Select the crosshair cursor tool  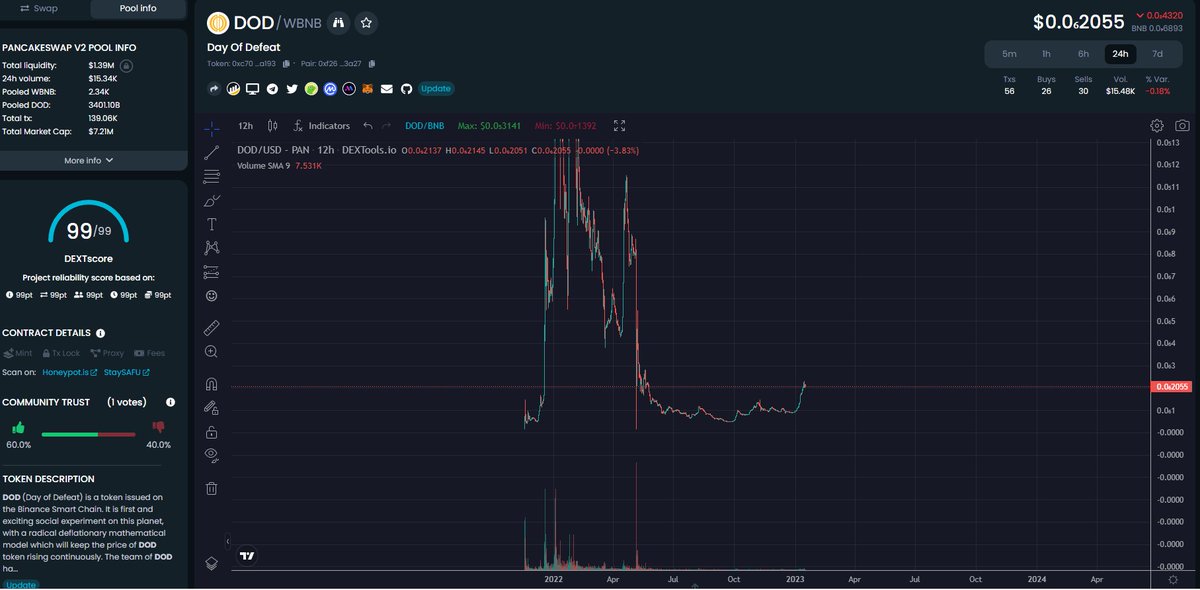pyautogui.click(x=211, y=128)
